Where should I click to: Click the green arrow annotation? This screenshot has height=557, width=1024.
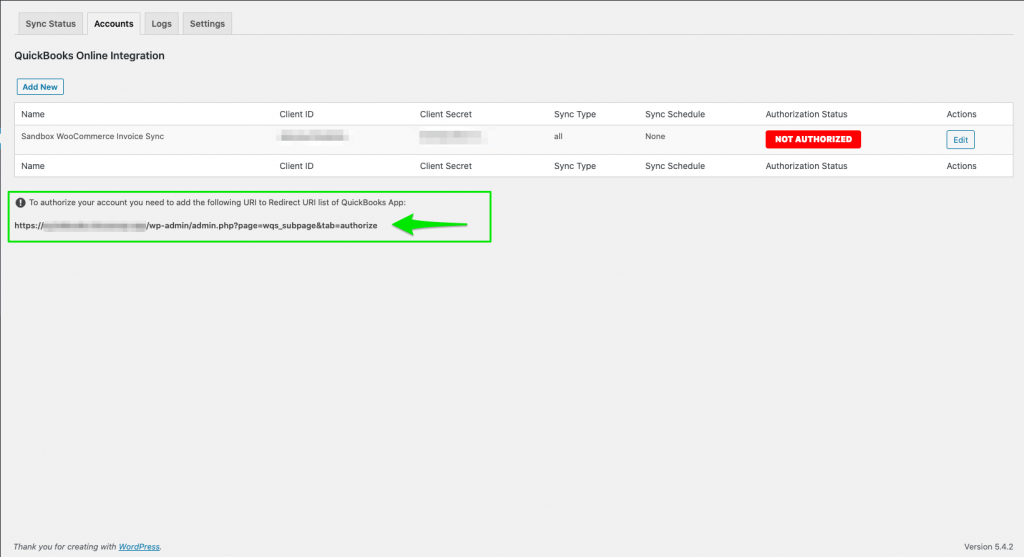430,225
